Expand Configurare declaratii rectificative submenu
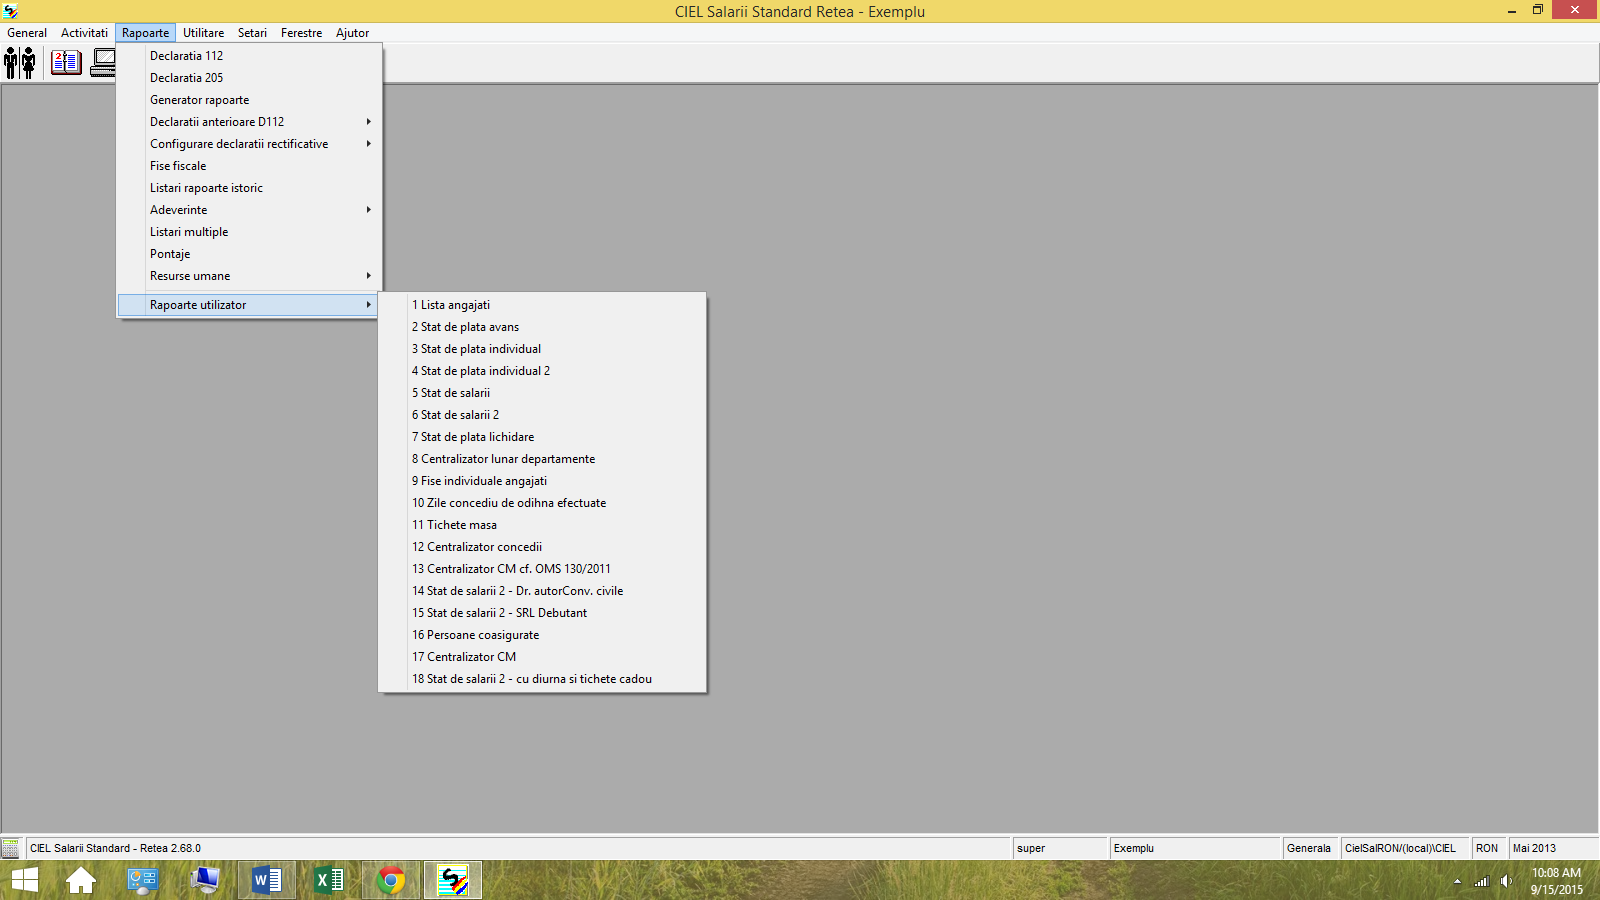 coord(248,144)
